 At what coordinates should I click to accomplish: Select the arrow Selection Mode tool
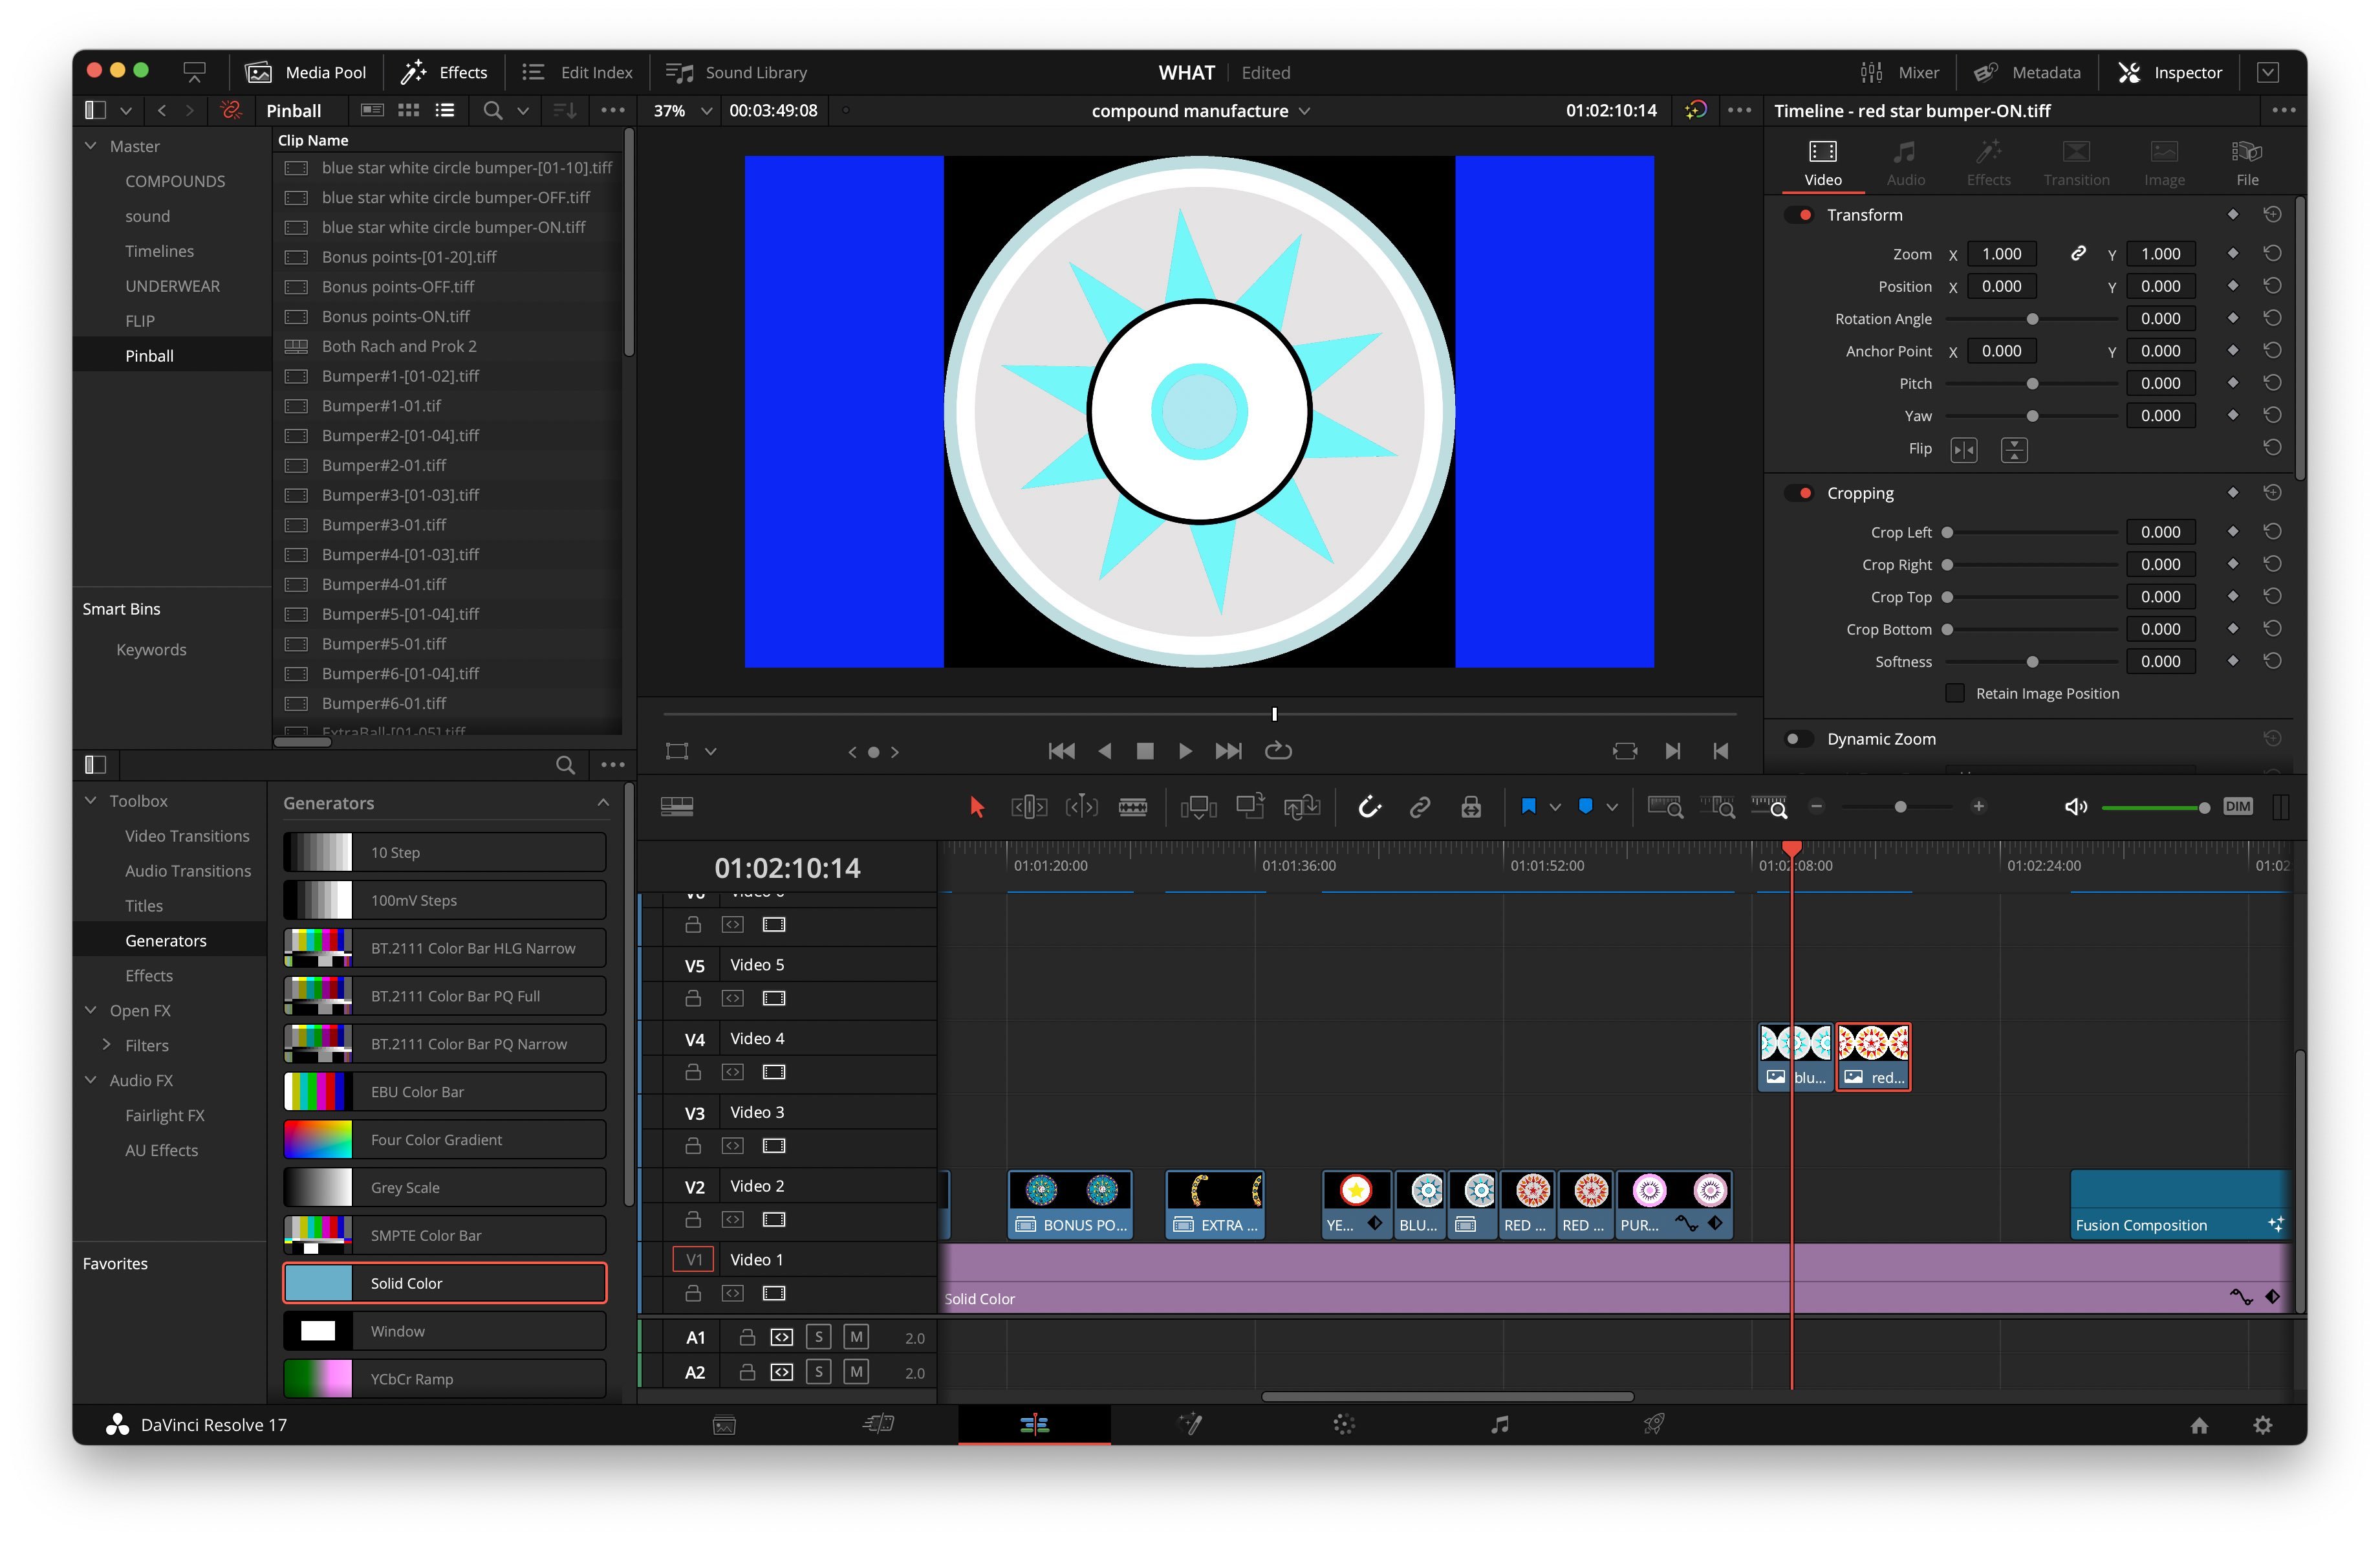(977, 807)
